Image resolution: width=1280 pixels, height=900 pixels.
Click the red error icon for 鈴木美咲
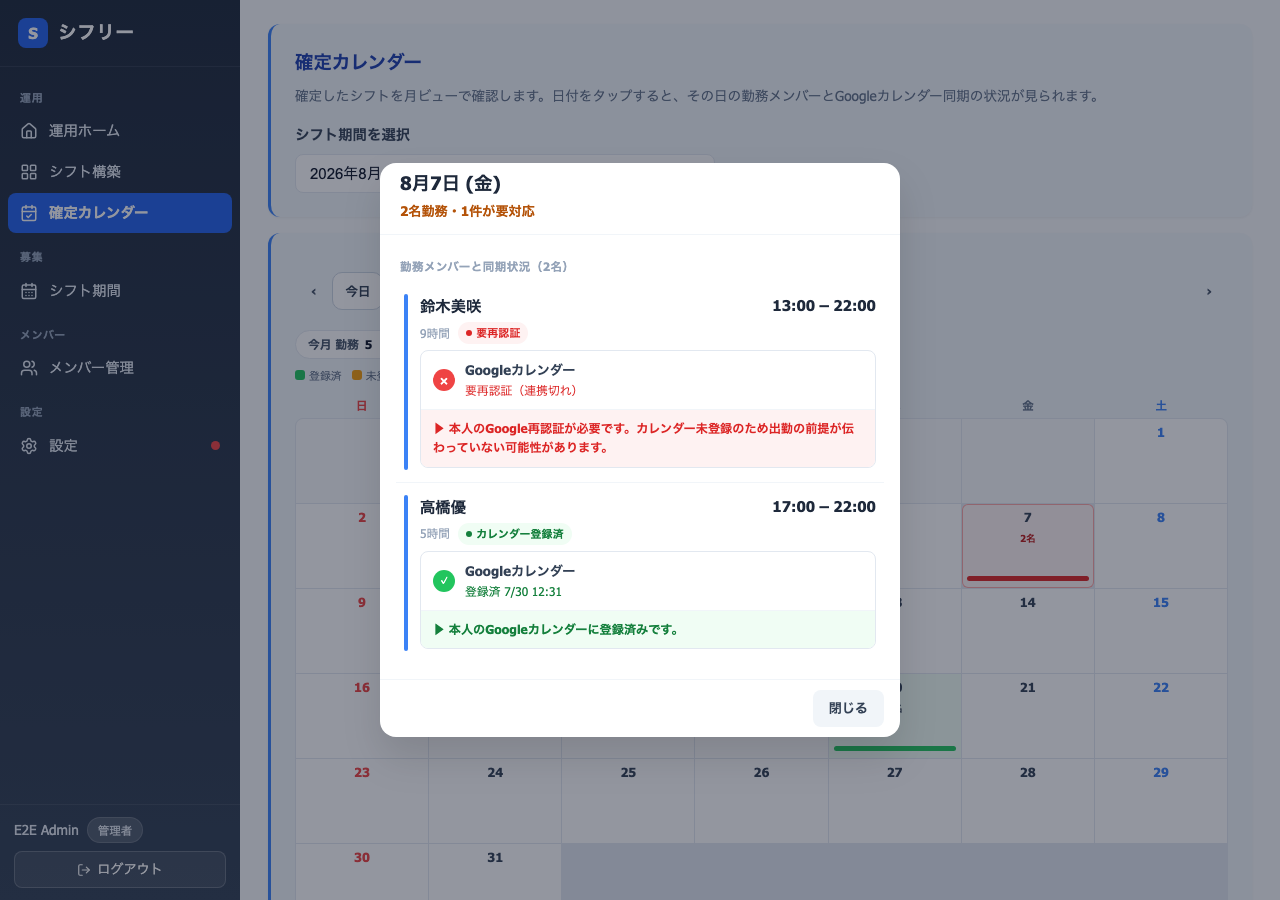pos(444,380)
